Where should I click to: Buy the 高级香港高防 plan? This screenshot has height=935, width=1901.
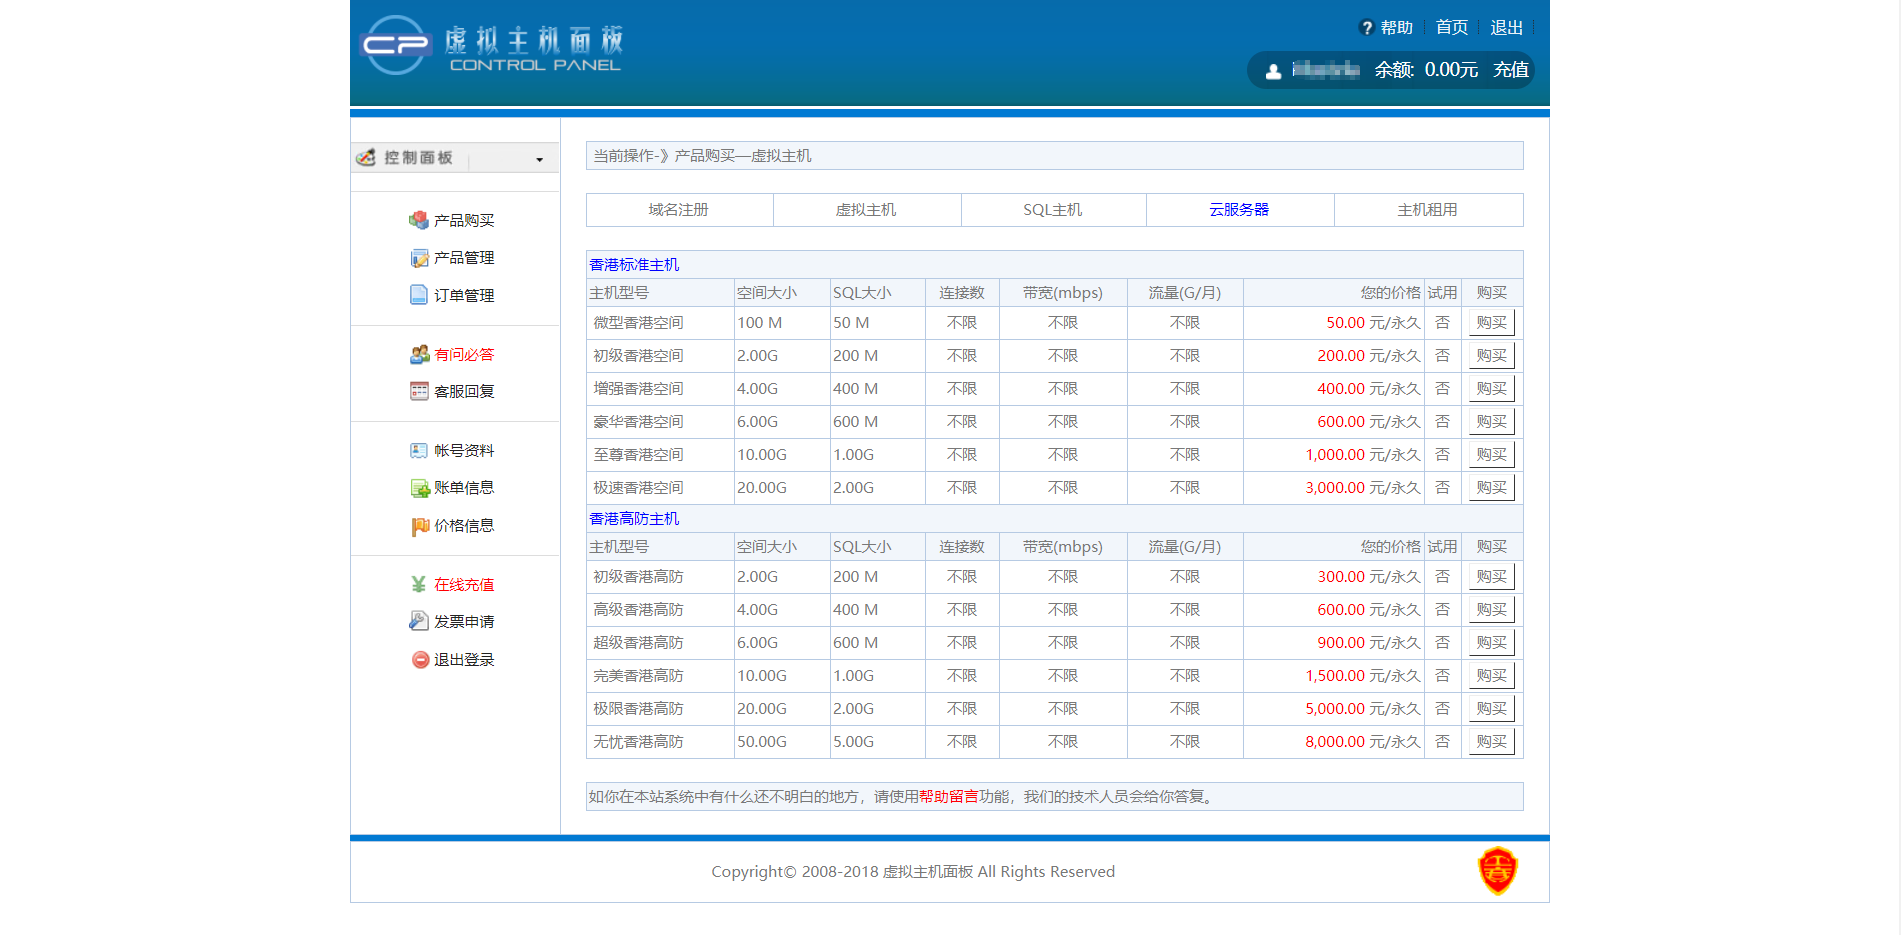(x=1491, y=610)
